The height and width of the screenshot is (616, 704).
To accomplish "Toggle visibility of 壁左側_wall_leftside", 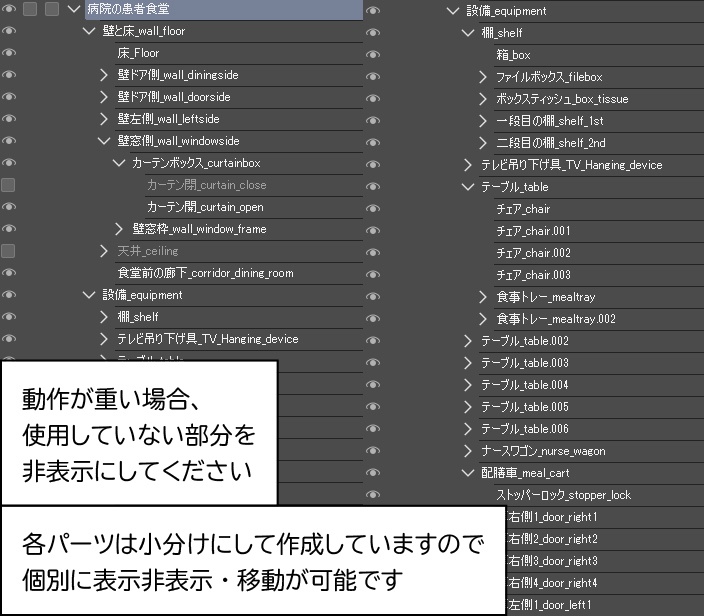I will pyautogui.click(x=9, y=119).
